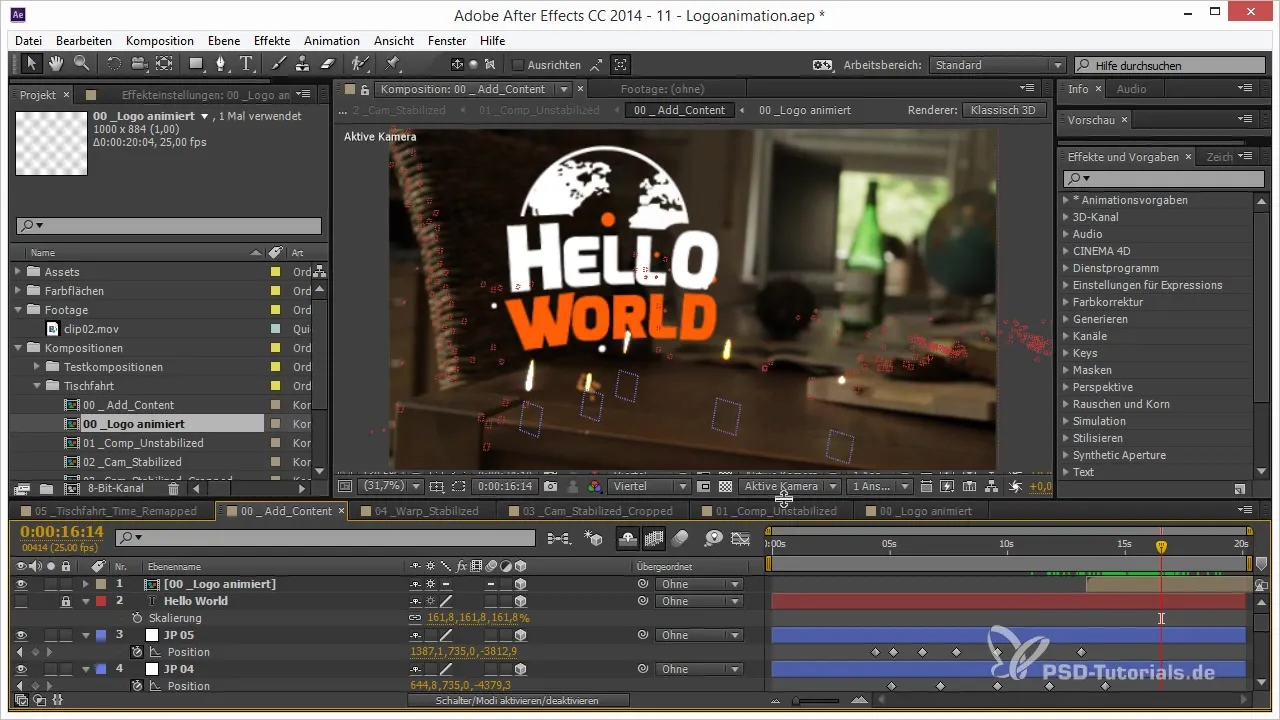Open the composition mini-flowchart in timeline
The width and height of the screenshot is (1280, 720).
pos(559,538)
